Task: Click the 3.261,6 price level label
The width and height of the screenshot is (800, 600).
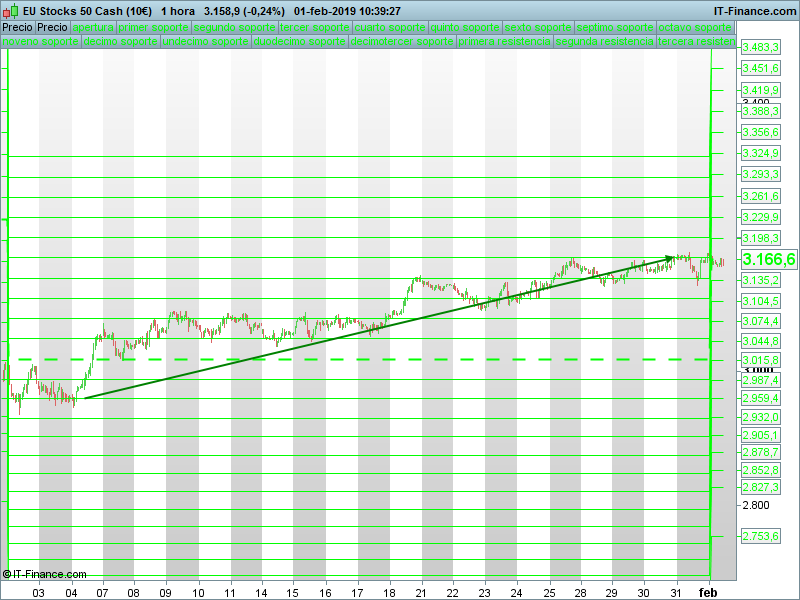Action: [x=760, y=196]
